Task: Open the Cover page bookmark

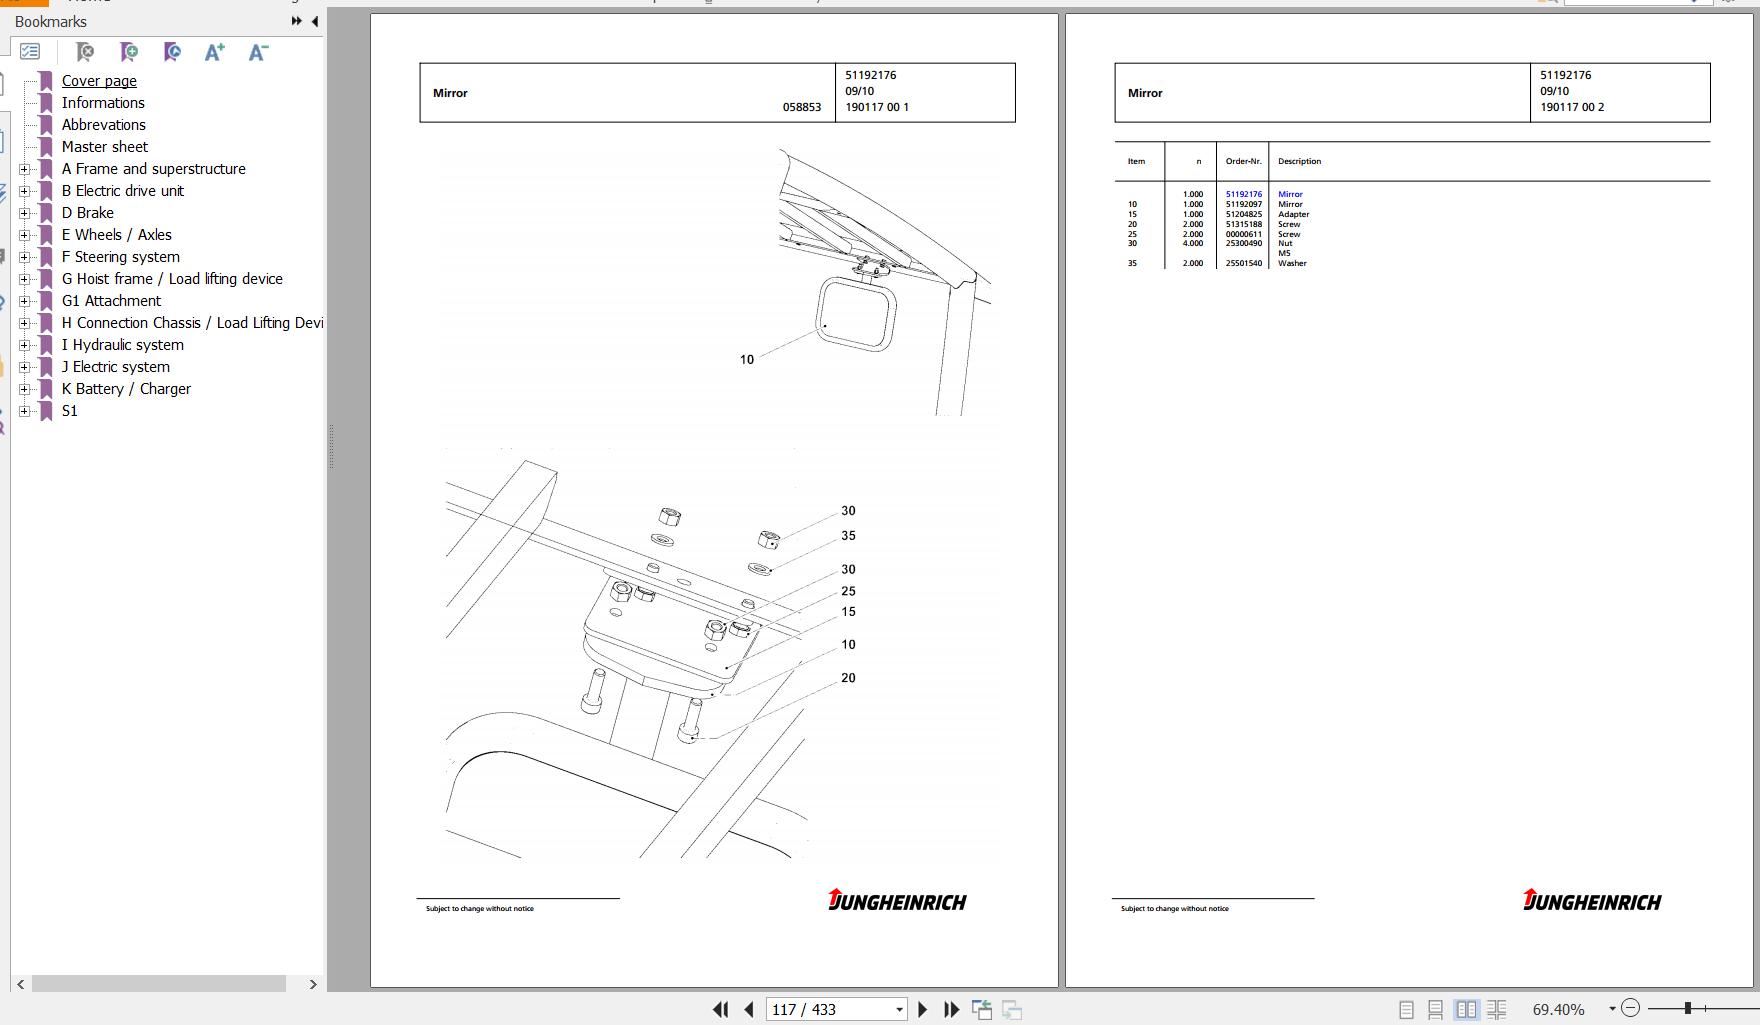Action: [99, 81]
